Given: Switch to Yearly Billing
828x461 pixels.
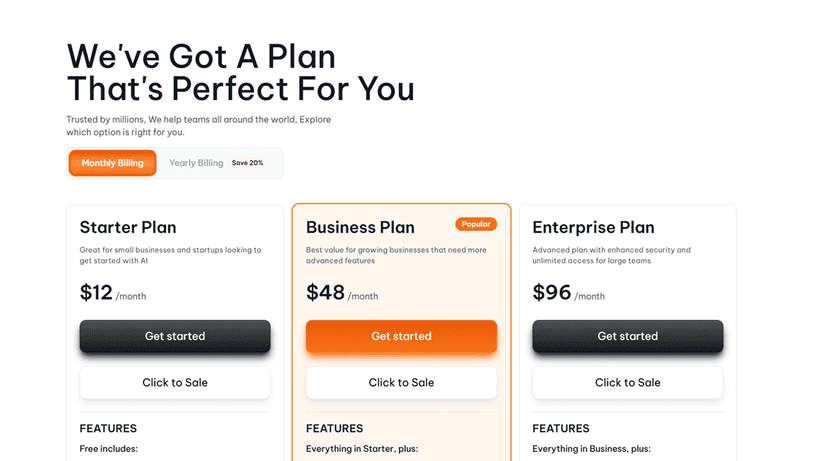Looking at the screenshot, I should (196, 163).
